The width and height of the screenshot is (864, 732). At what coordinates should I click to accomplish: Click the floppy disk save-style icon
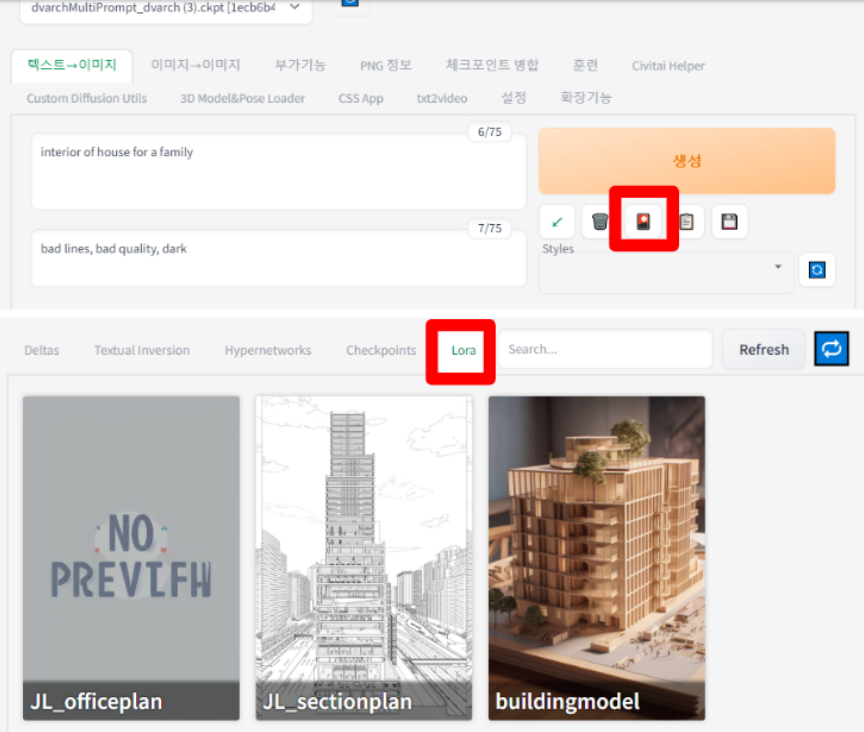coord(729,221)
